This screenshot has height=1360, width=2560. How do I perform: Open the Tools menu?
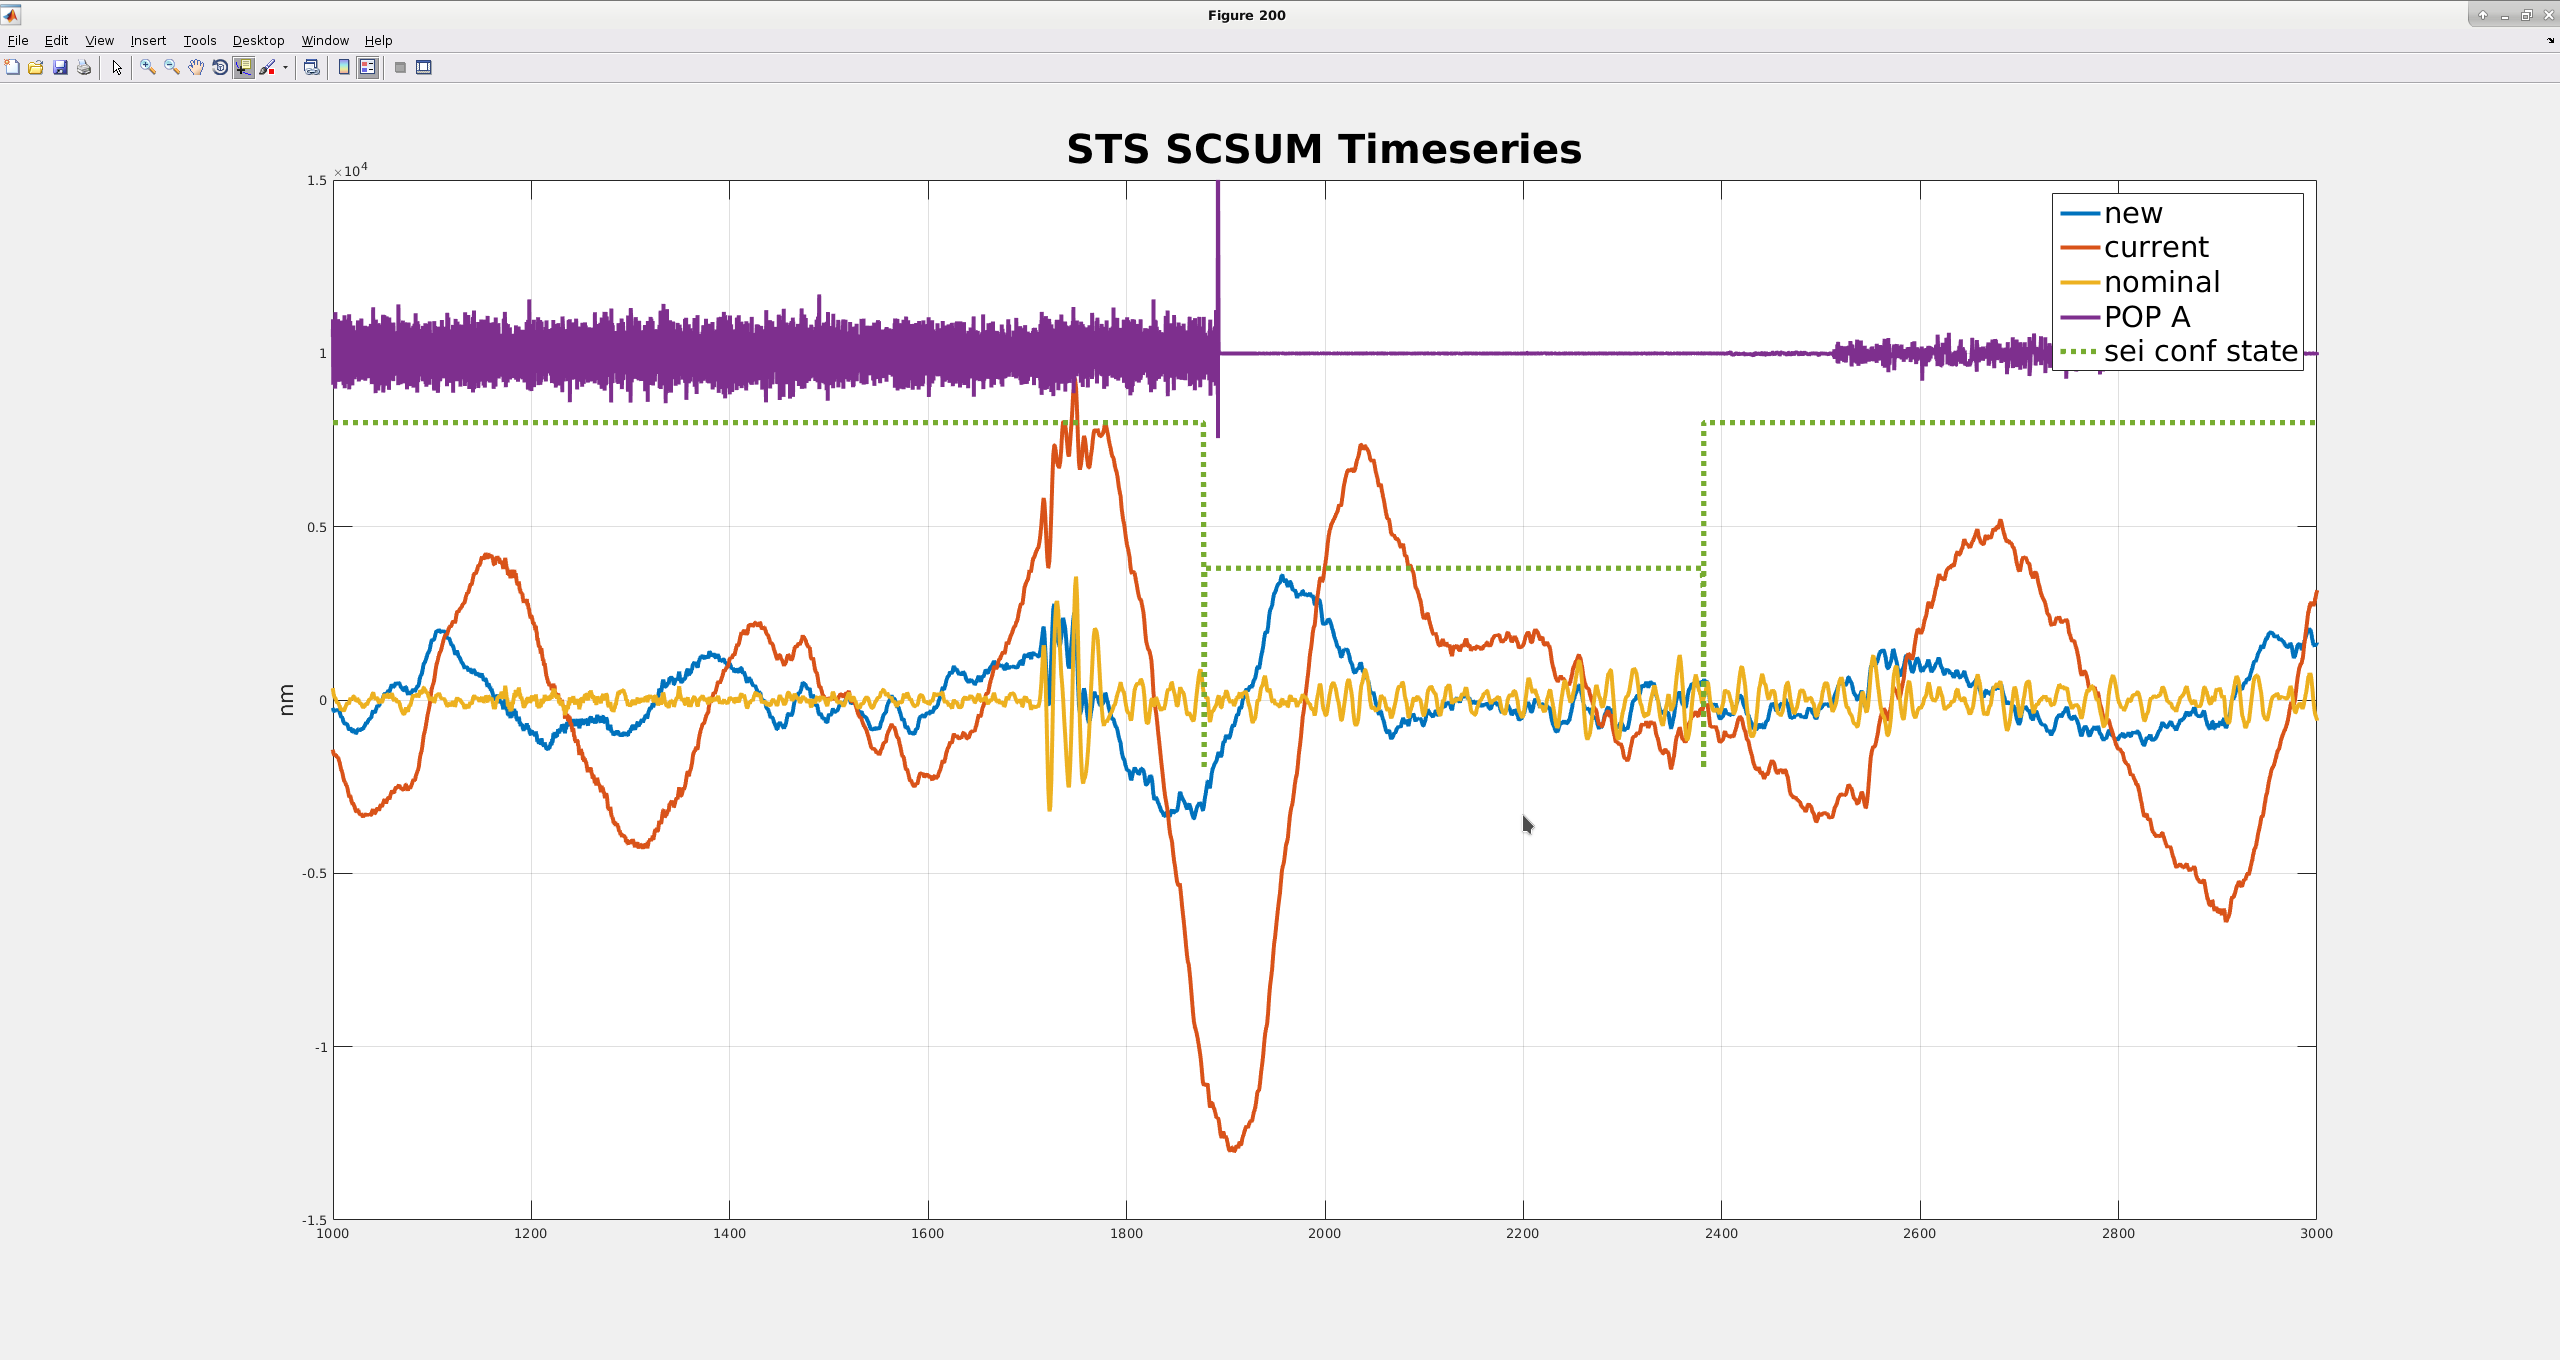tap(200, 40)
